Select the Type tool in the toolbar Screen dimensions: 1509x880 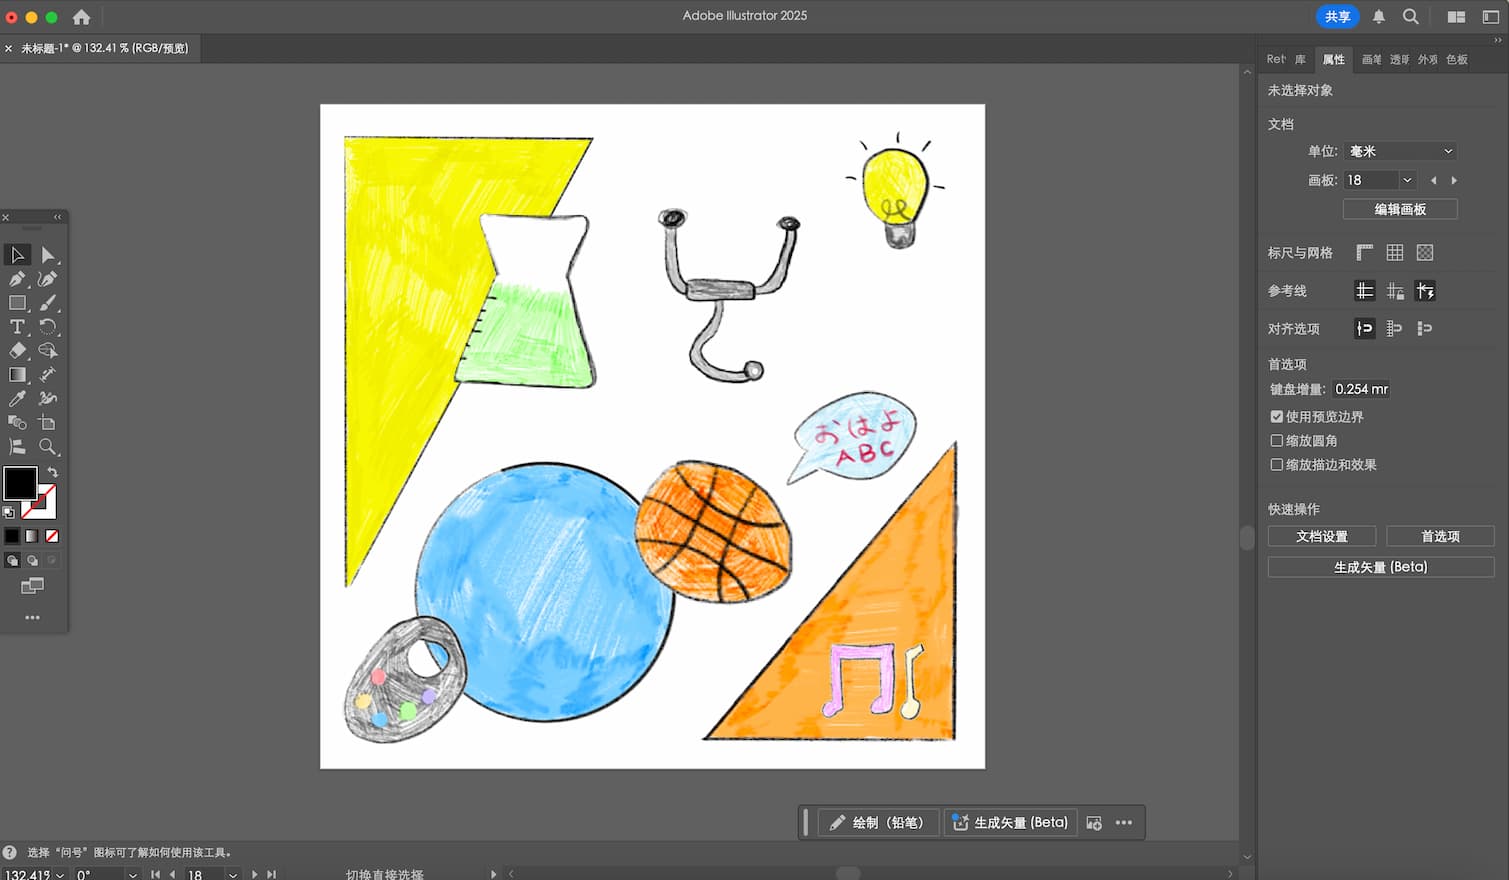[17, 326]
